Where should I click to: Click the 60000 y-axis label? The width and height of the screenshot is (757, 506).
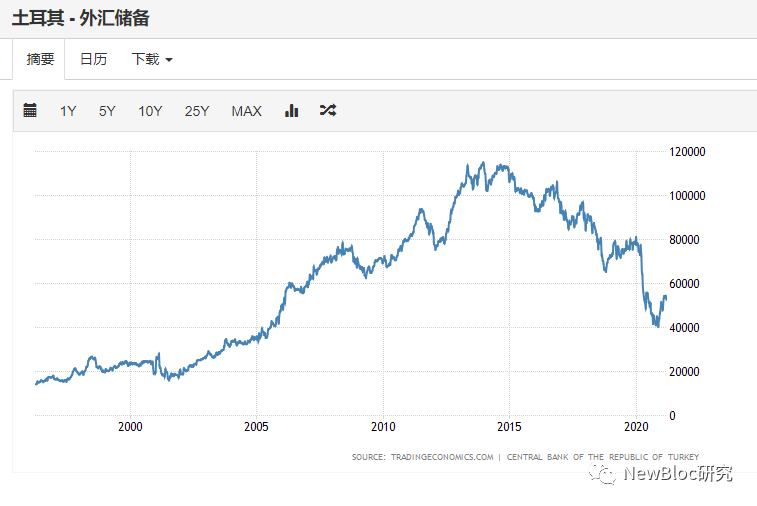tap(684, 283)
